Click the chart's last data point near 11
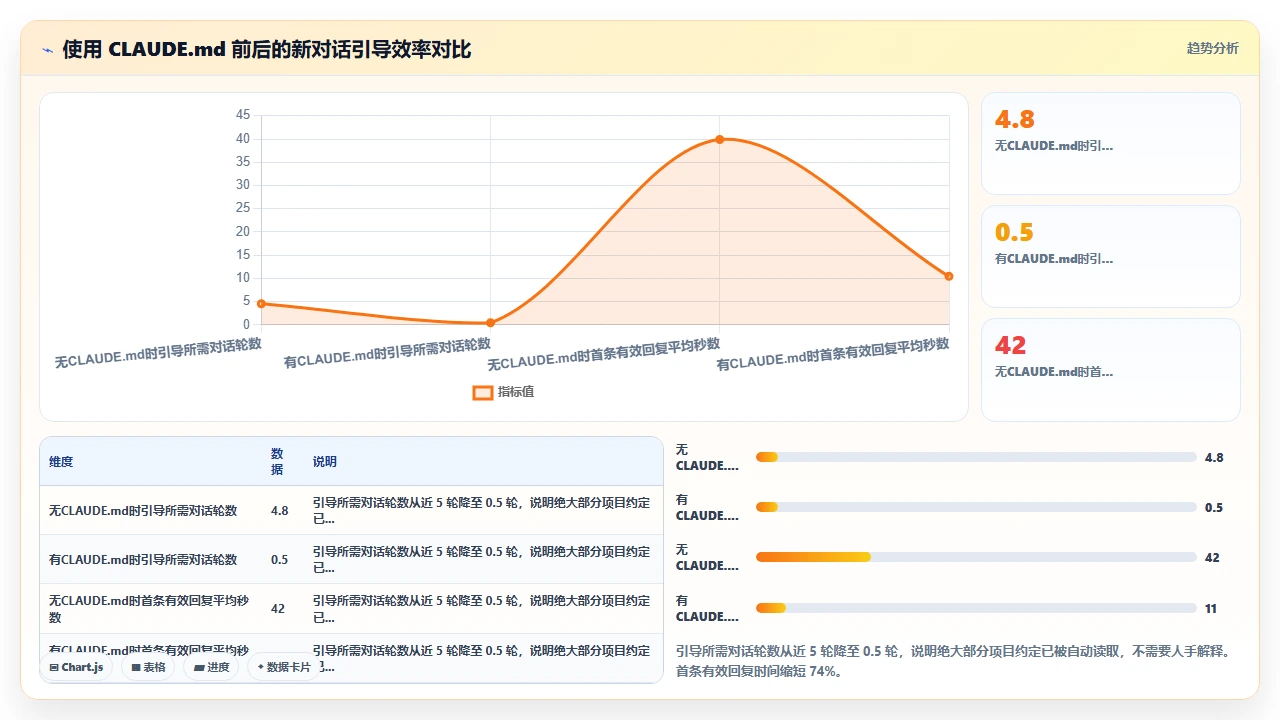 pos(949,276)
